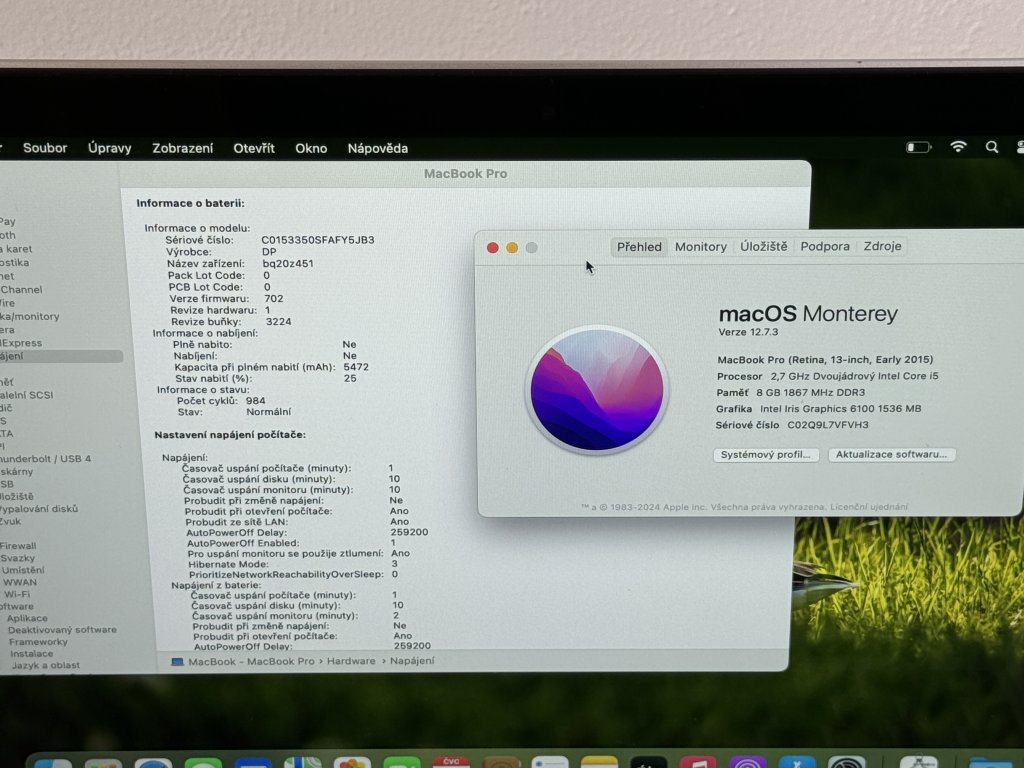Click serial number C02Q9L7VFVH3
Screen dimensions: 1024x768
pyautogui.click(x=827, y=424)
